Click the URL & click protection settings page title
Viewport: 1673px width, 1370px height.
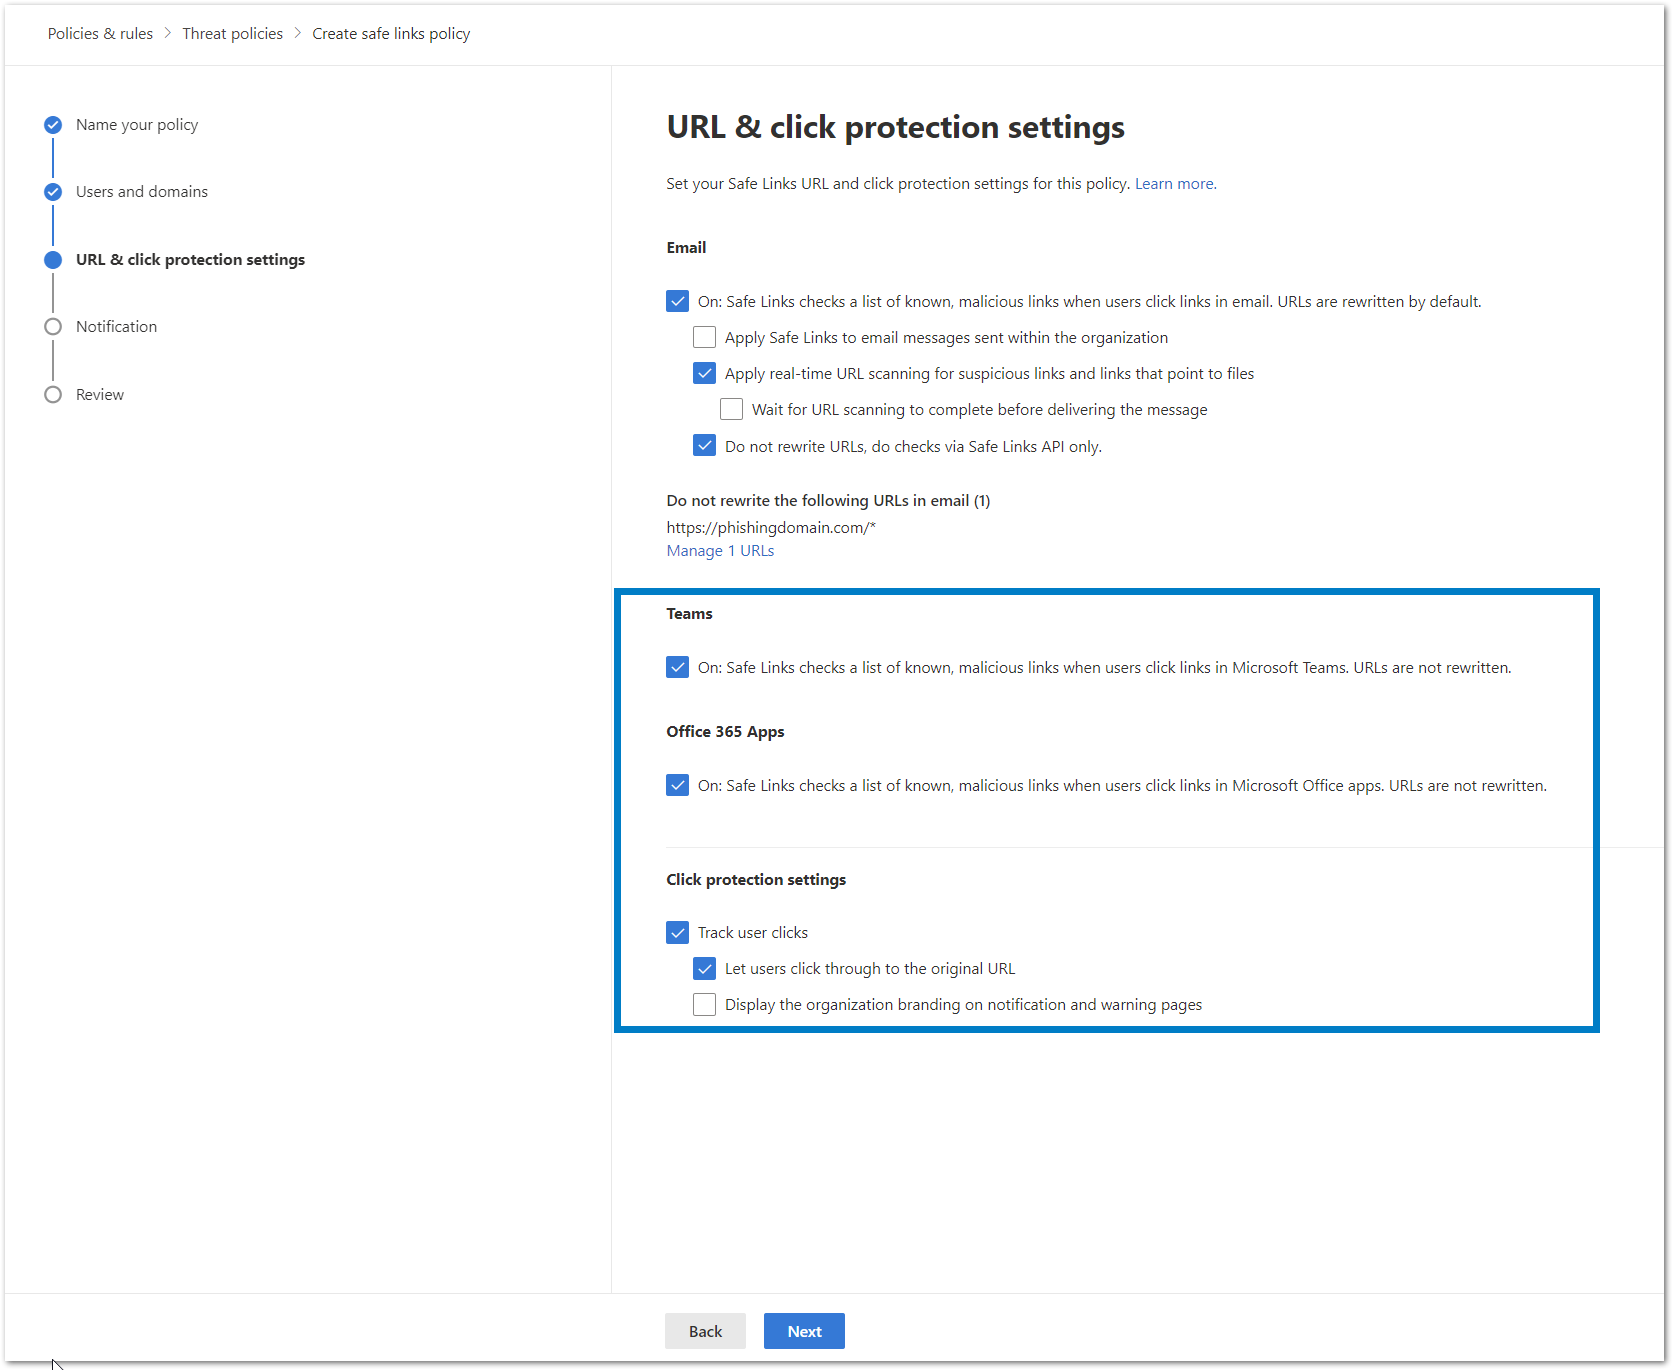pos(896,127)
